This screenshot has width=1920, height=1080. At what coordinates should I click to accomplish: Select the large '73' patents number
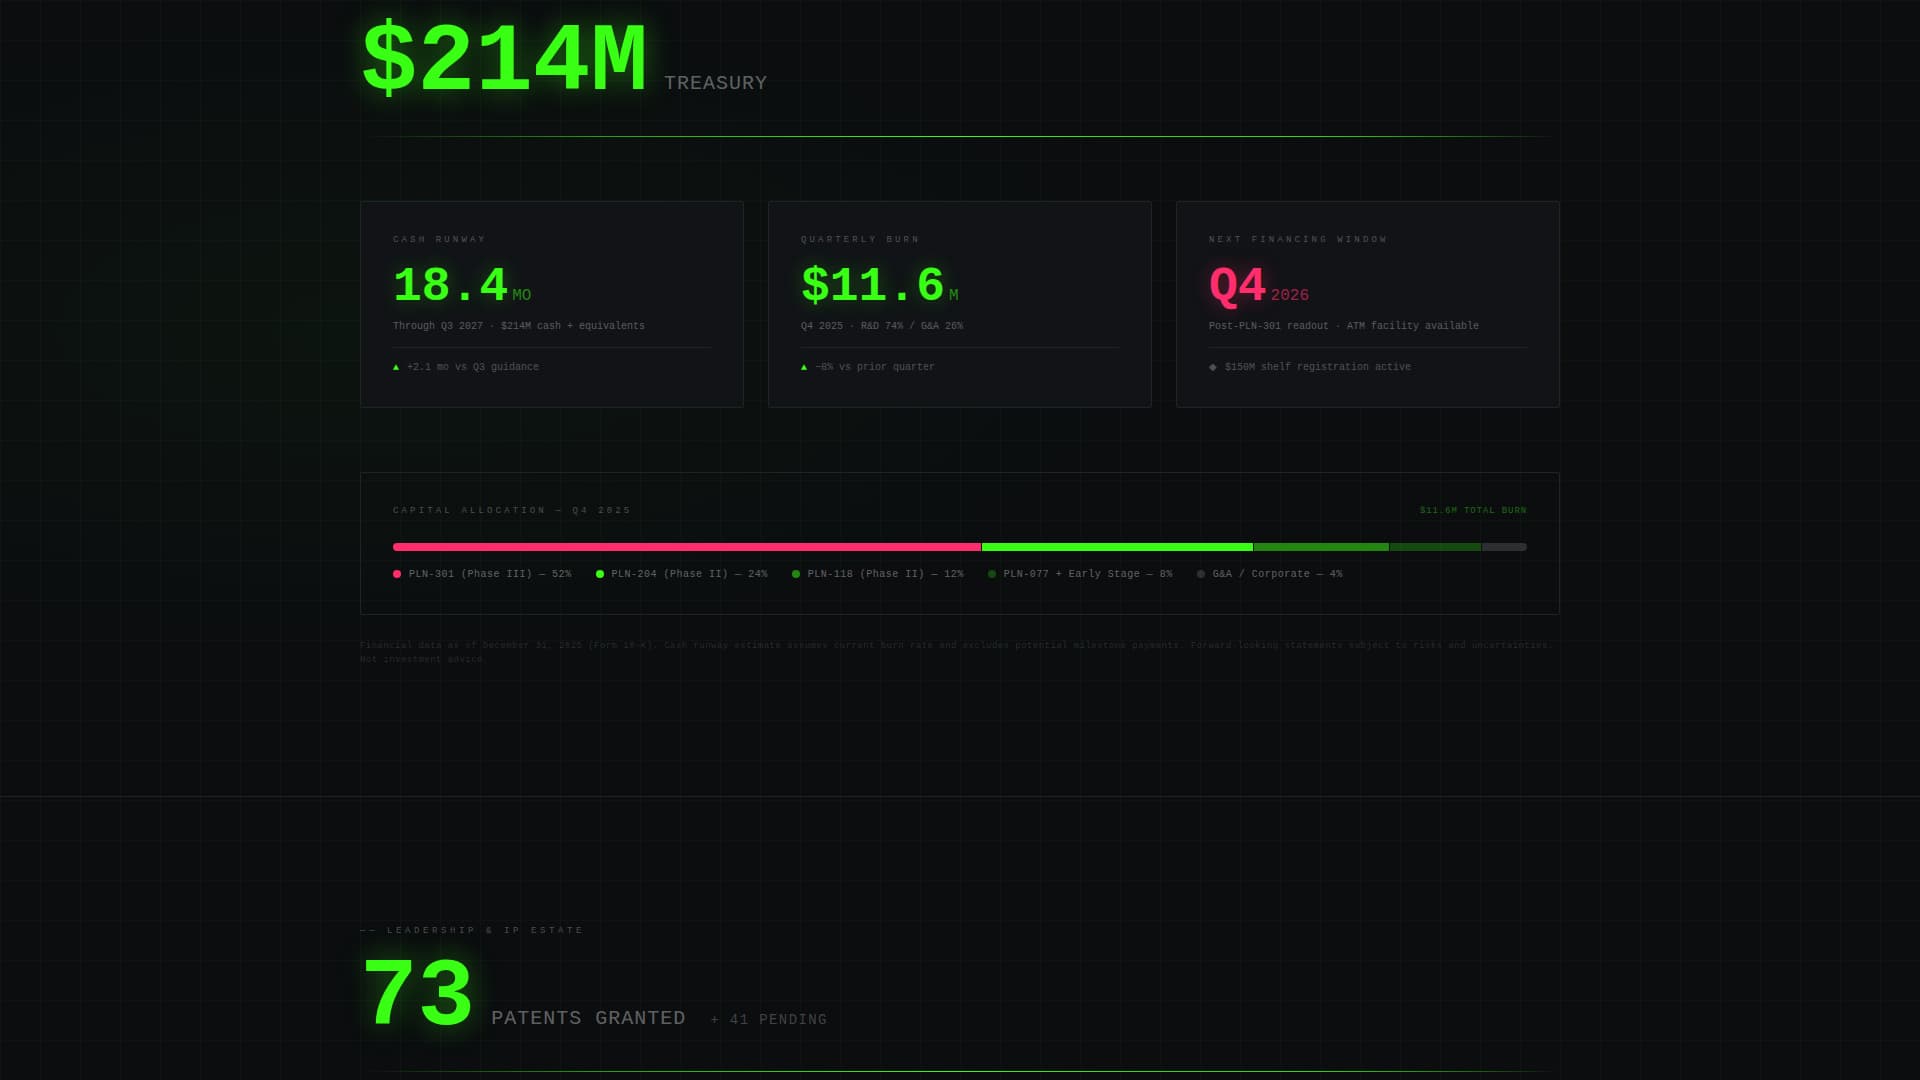[417, 994]
